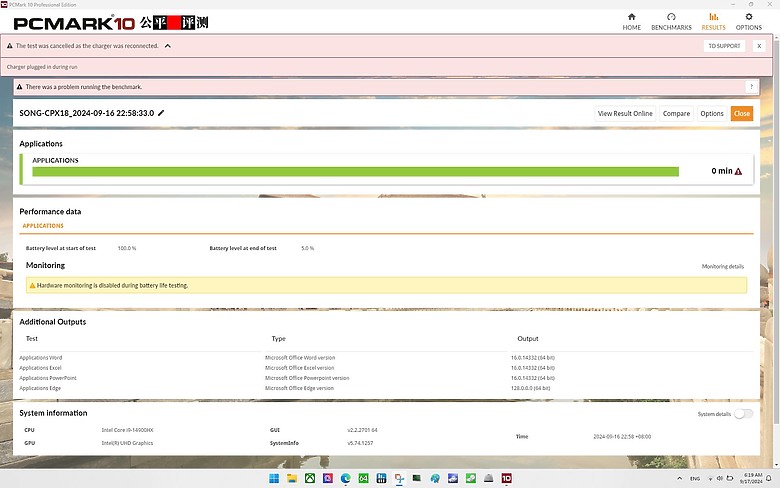Click the warning icon in charger message
780x488 pixels.
(x=9, y=46)
